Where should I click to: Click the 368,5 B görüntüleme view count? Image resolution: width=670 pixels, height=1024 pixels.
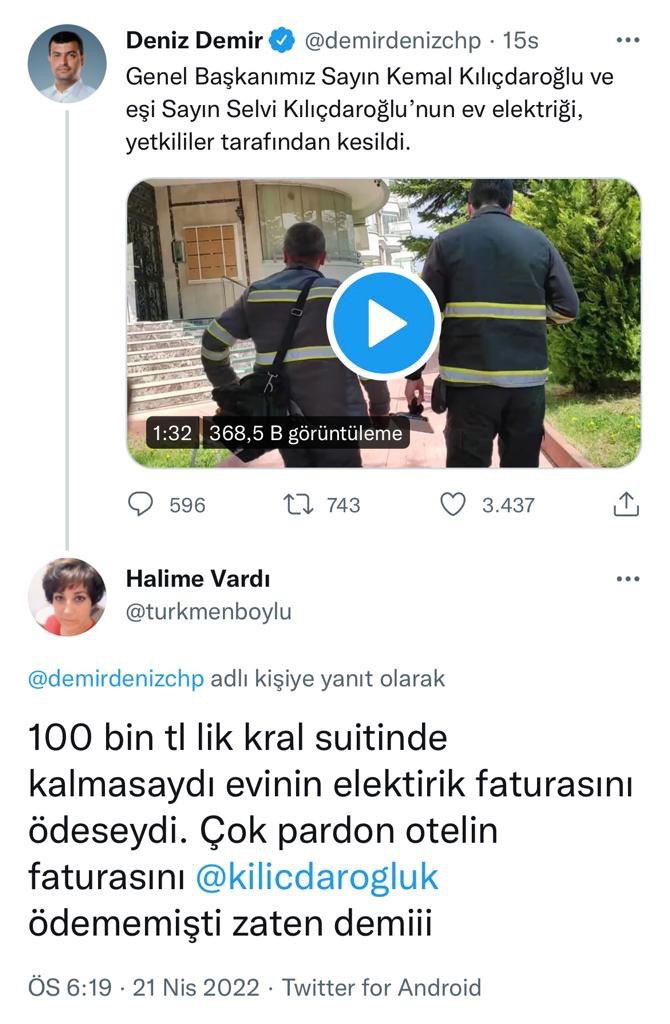click(x=306, y=433)
